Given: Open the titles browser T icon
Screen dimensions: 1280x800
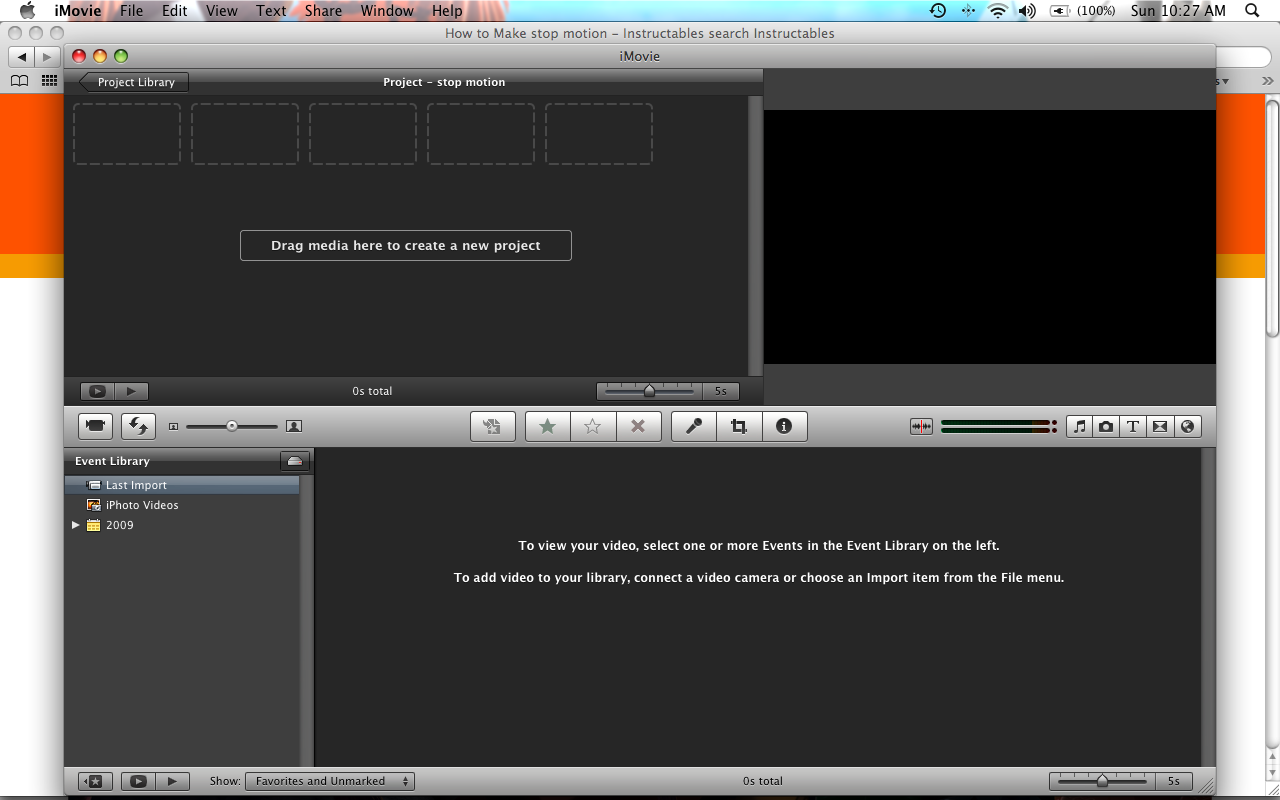Looking at the screenshot, I should (1133, 426).
